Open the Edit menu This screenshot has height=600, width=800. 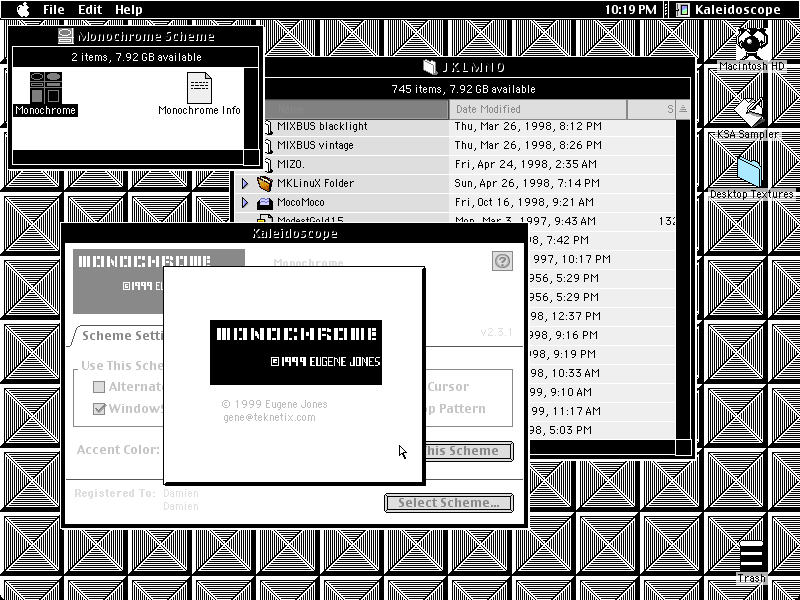(90, 9)
